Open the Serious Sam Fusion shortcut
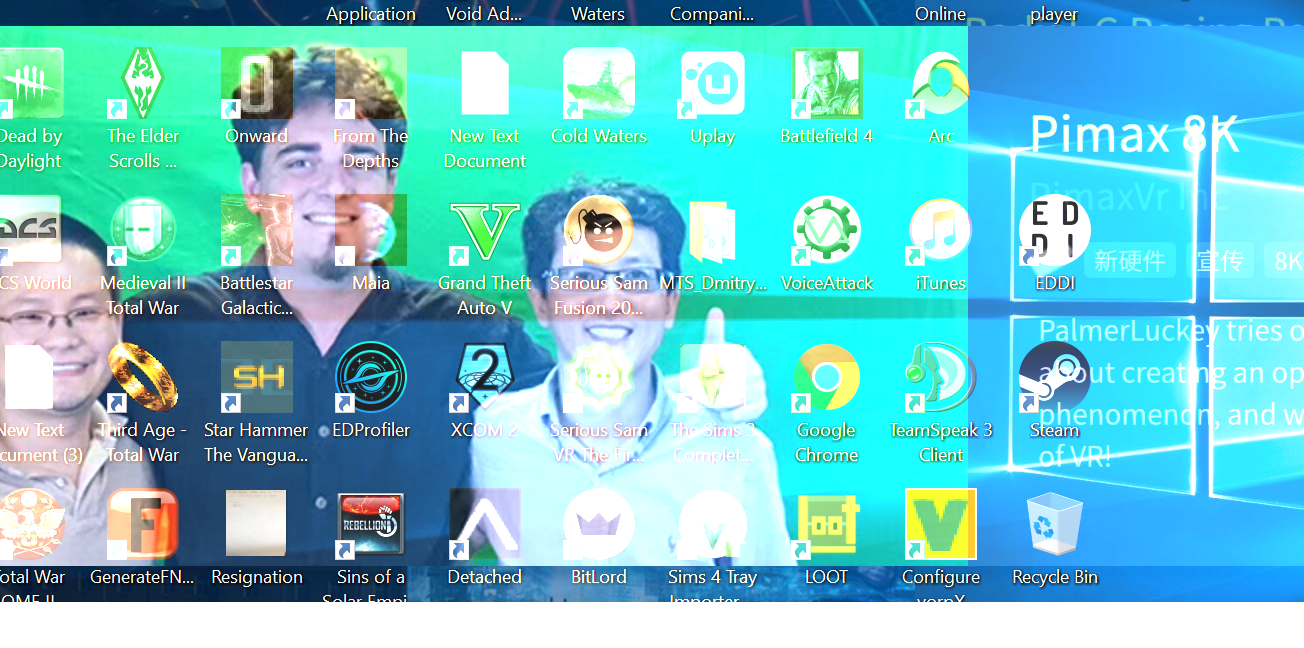Screen dimensions: 1304x648 [x=599, y=230]
